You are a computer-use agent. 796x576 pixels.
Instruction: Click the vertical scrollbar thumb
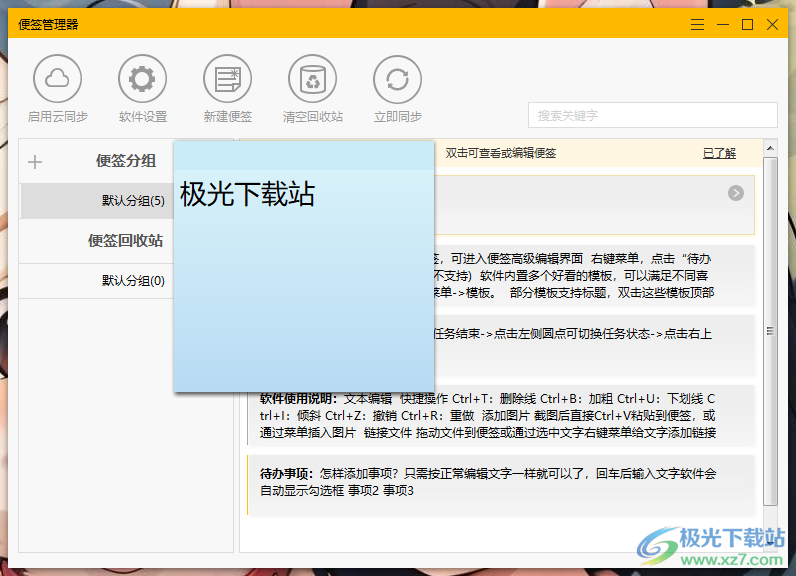coord(771,331)
